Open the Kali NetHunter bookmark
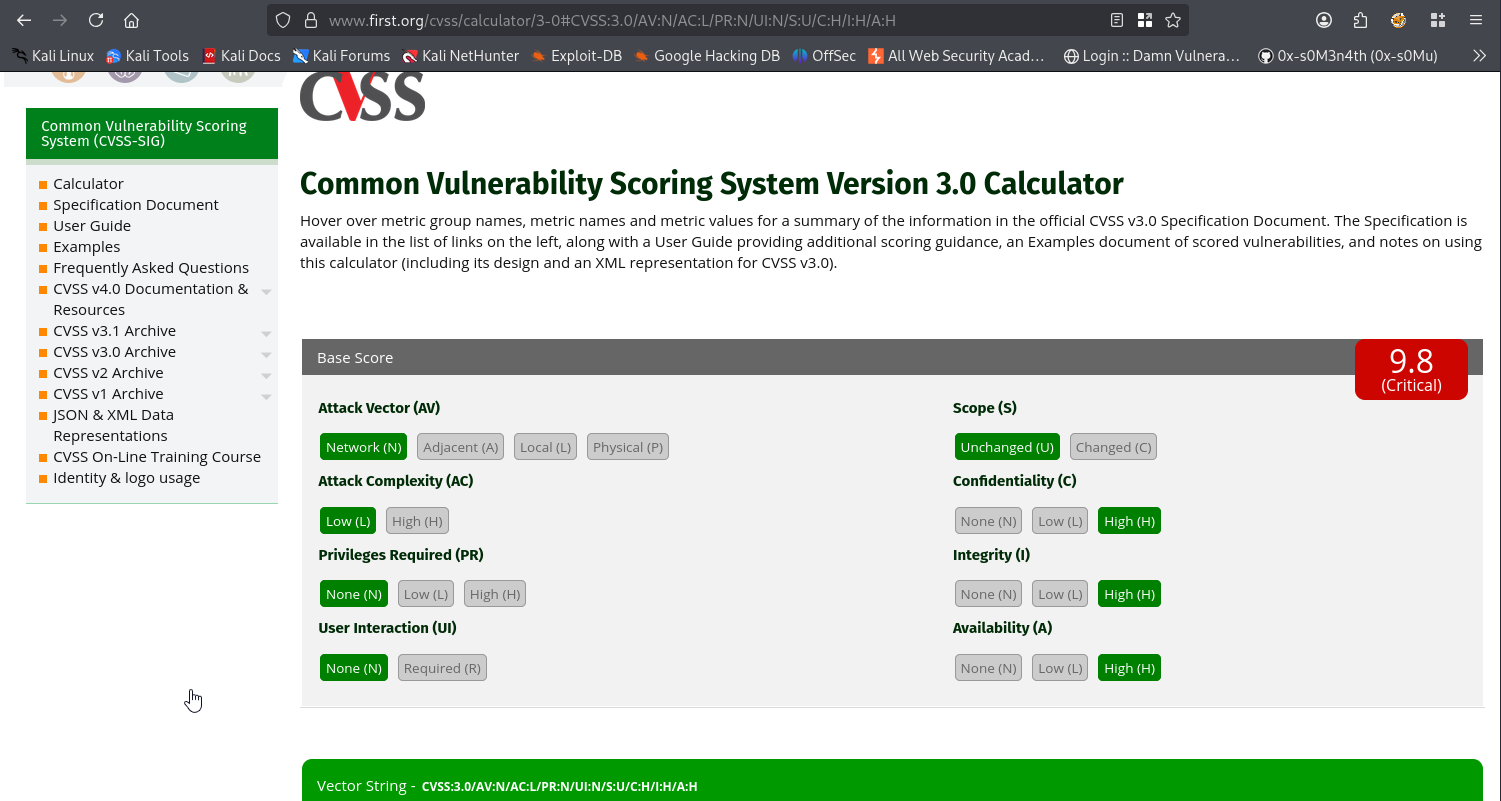 (460, 56)
